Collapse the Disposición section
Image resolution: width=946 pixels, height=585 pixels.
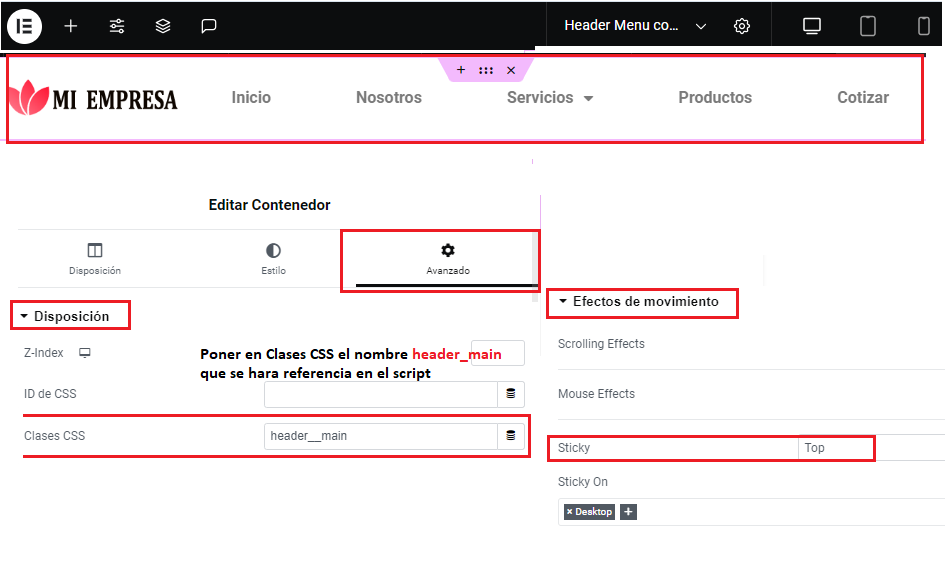tap(65, 316)
